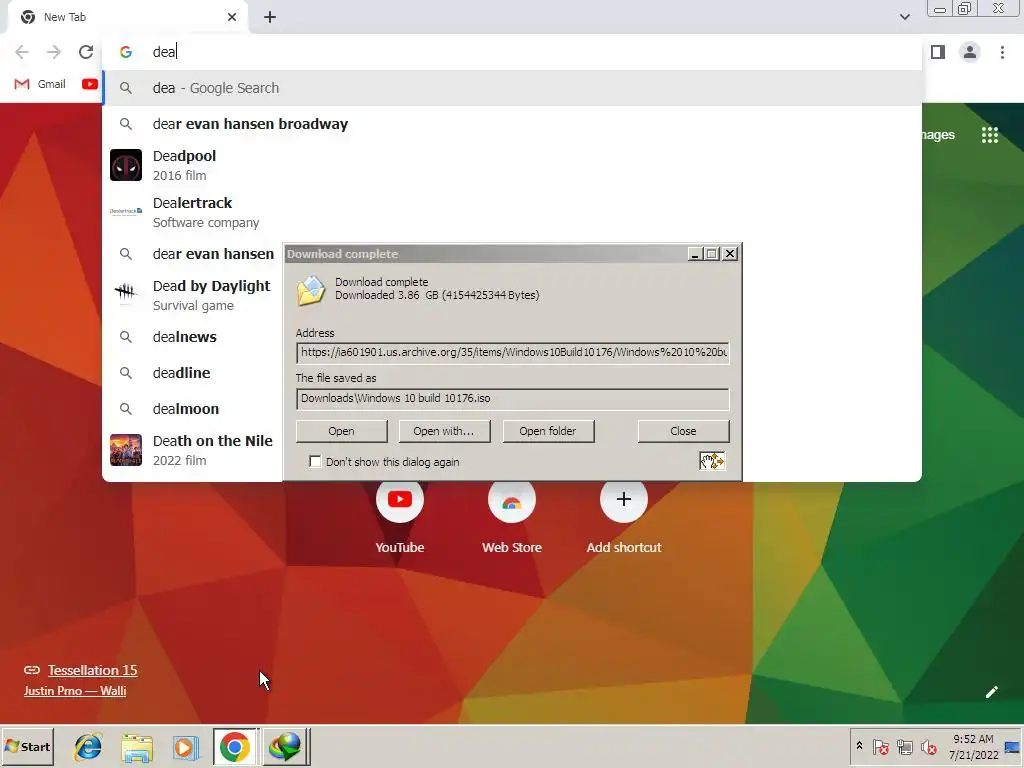Click the Windows Start button

click(27, 746)
